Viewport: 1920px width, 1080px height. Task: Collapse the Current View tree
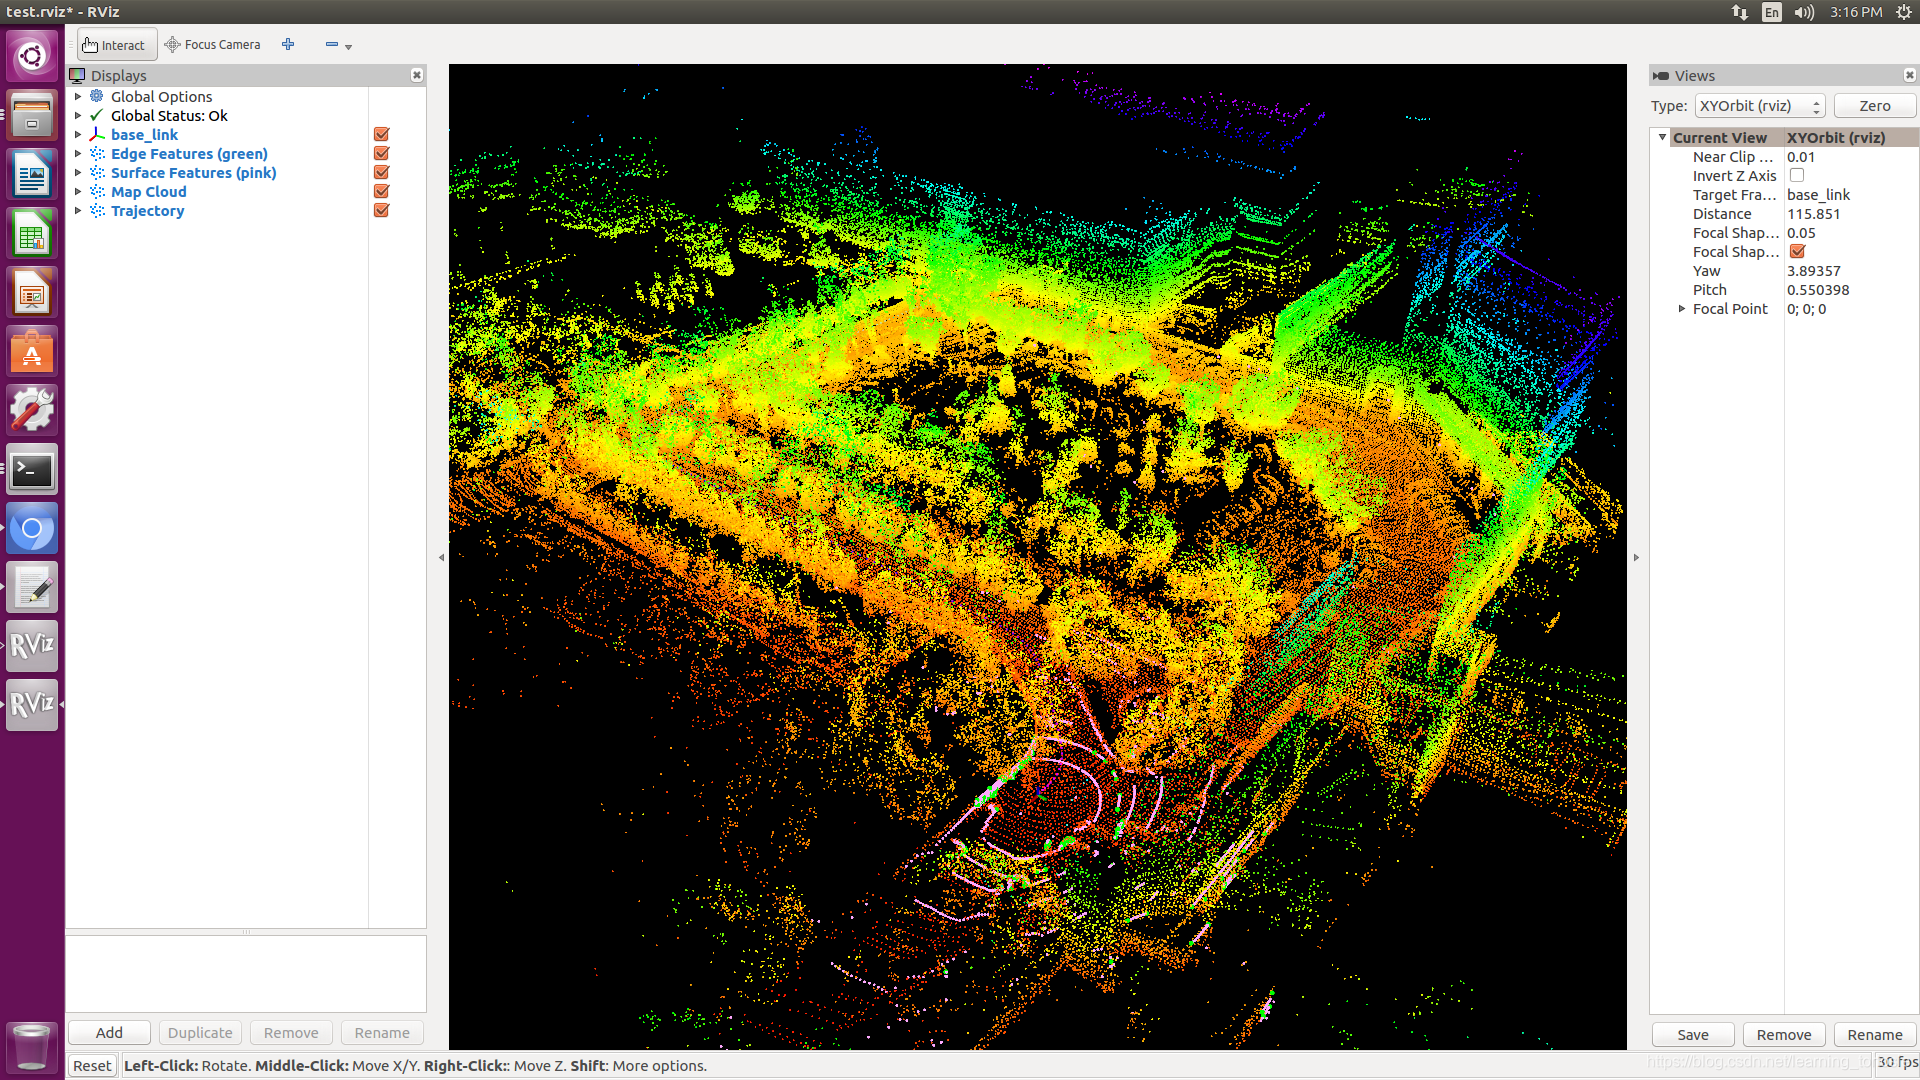[1663, 138]
